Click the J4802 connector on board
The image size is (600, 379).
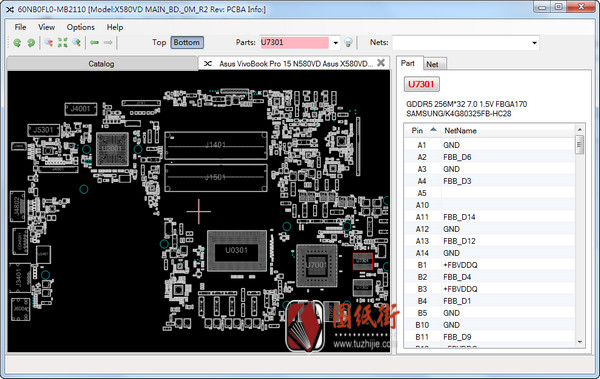(x=18, y=206)
